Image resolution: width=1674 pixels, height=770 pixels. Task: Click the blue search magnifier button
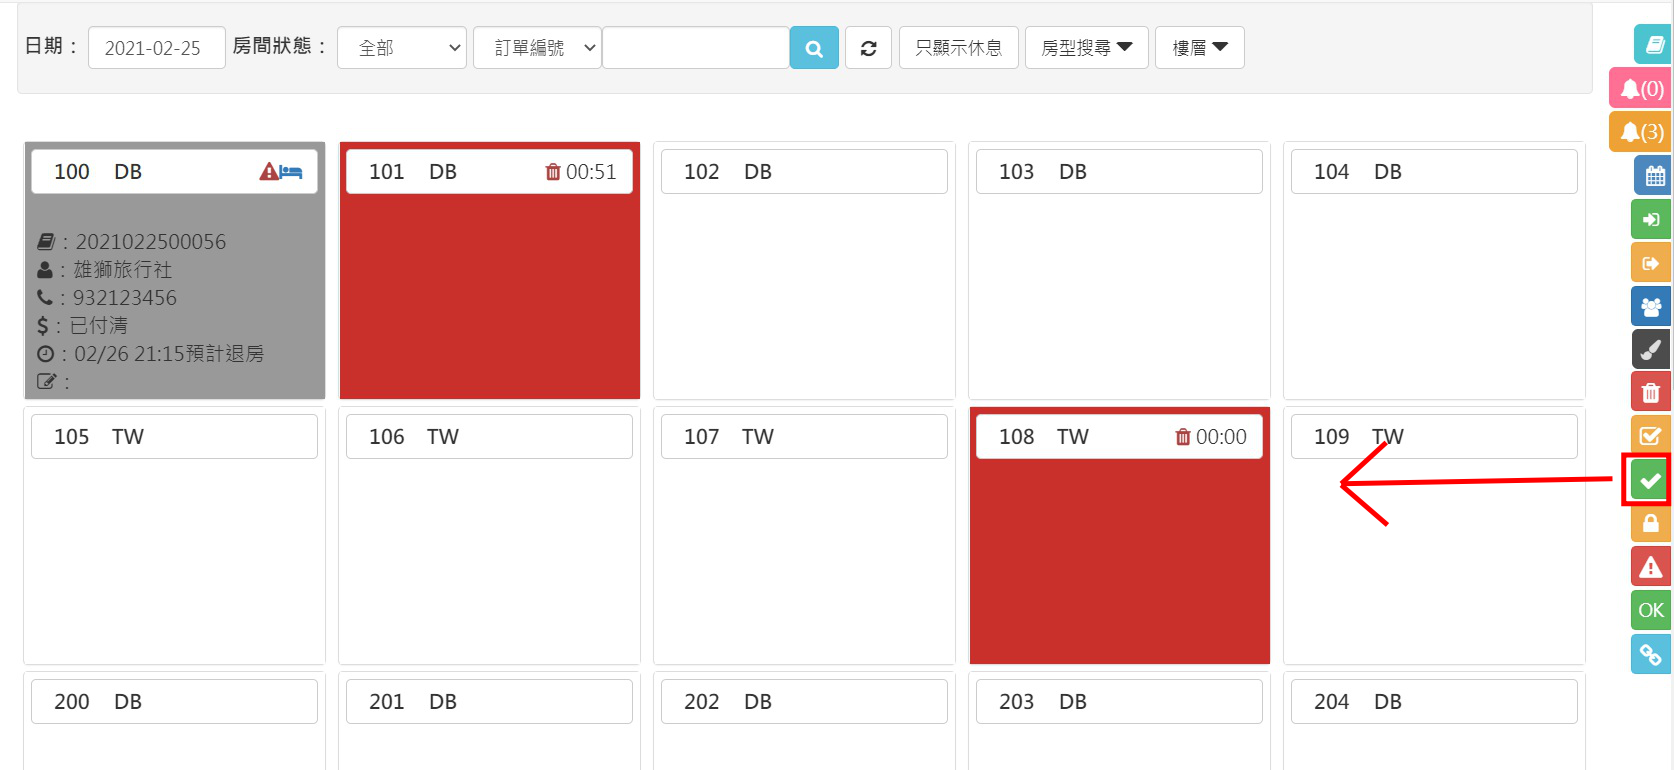pyautogui.click(x=814, y=48)
